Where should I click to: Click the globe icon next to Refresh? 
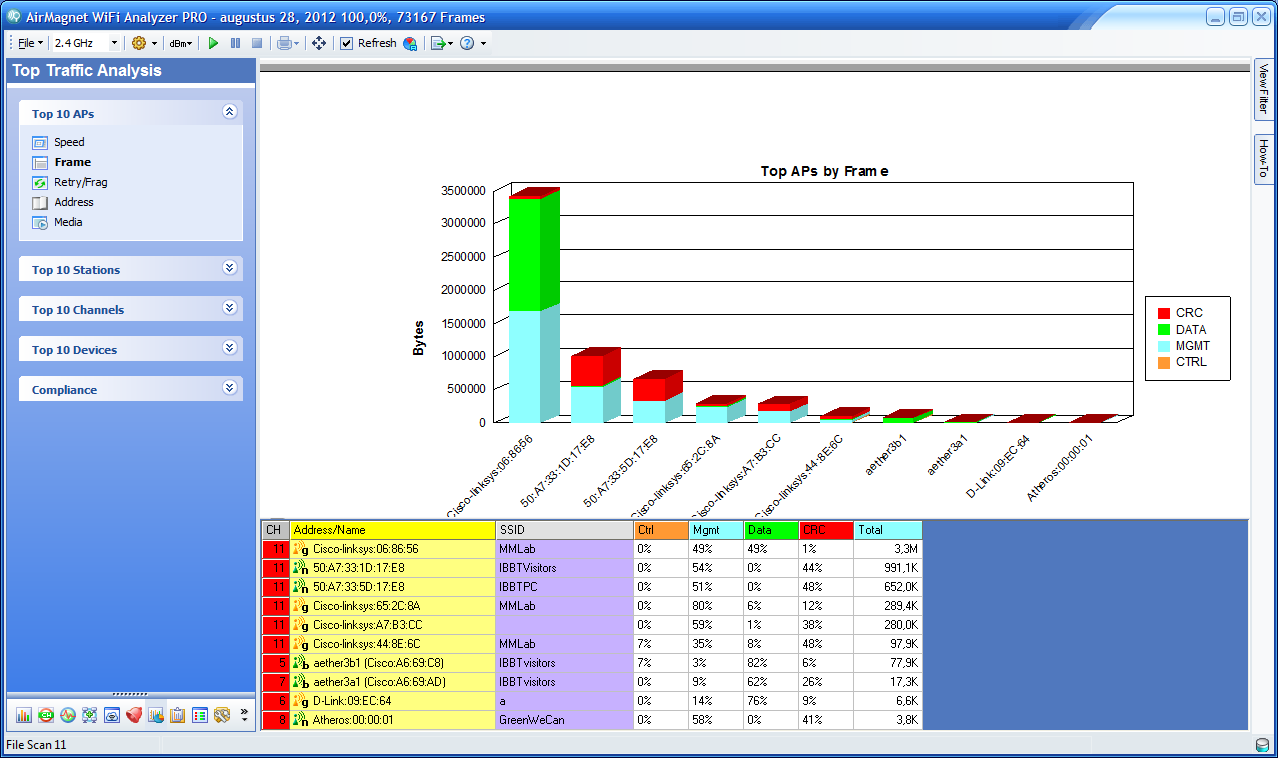click(x=410, y=43)
